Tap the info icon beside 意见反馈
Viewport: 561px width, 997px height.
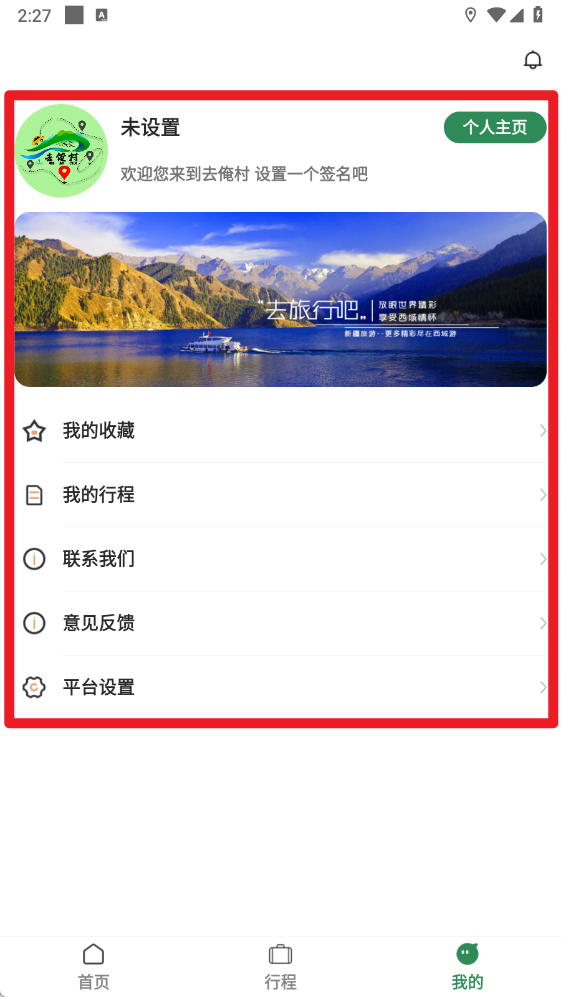[34, 623]
